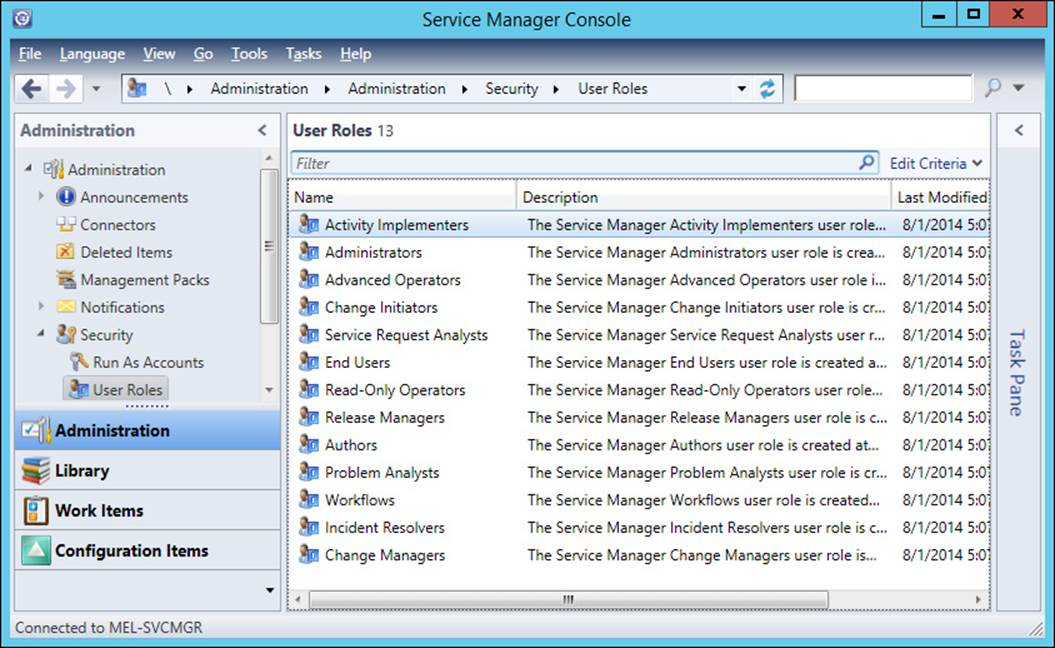
Task: Click breadcrumb arrow after Security
Action: (x=556, y=89)
